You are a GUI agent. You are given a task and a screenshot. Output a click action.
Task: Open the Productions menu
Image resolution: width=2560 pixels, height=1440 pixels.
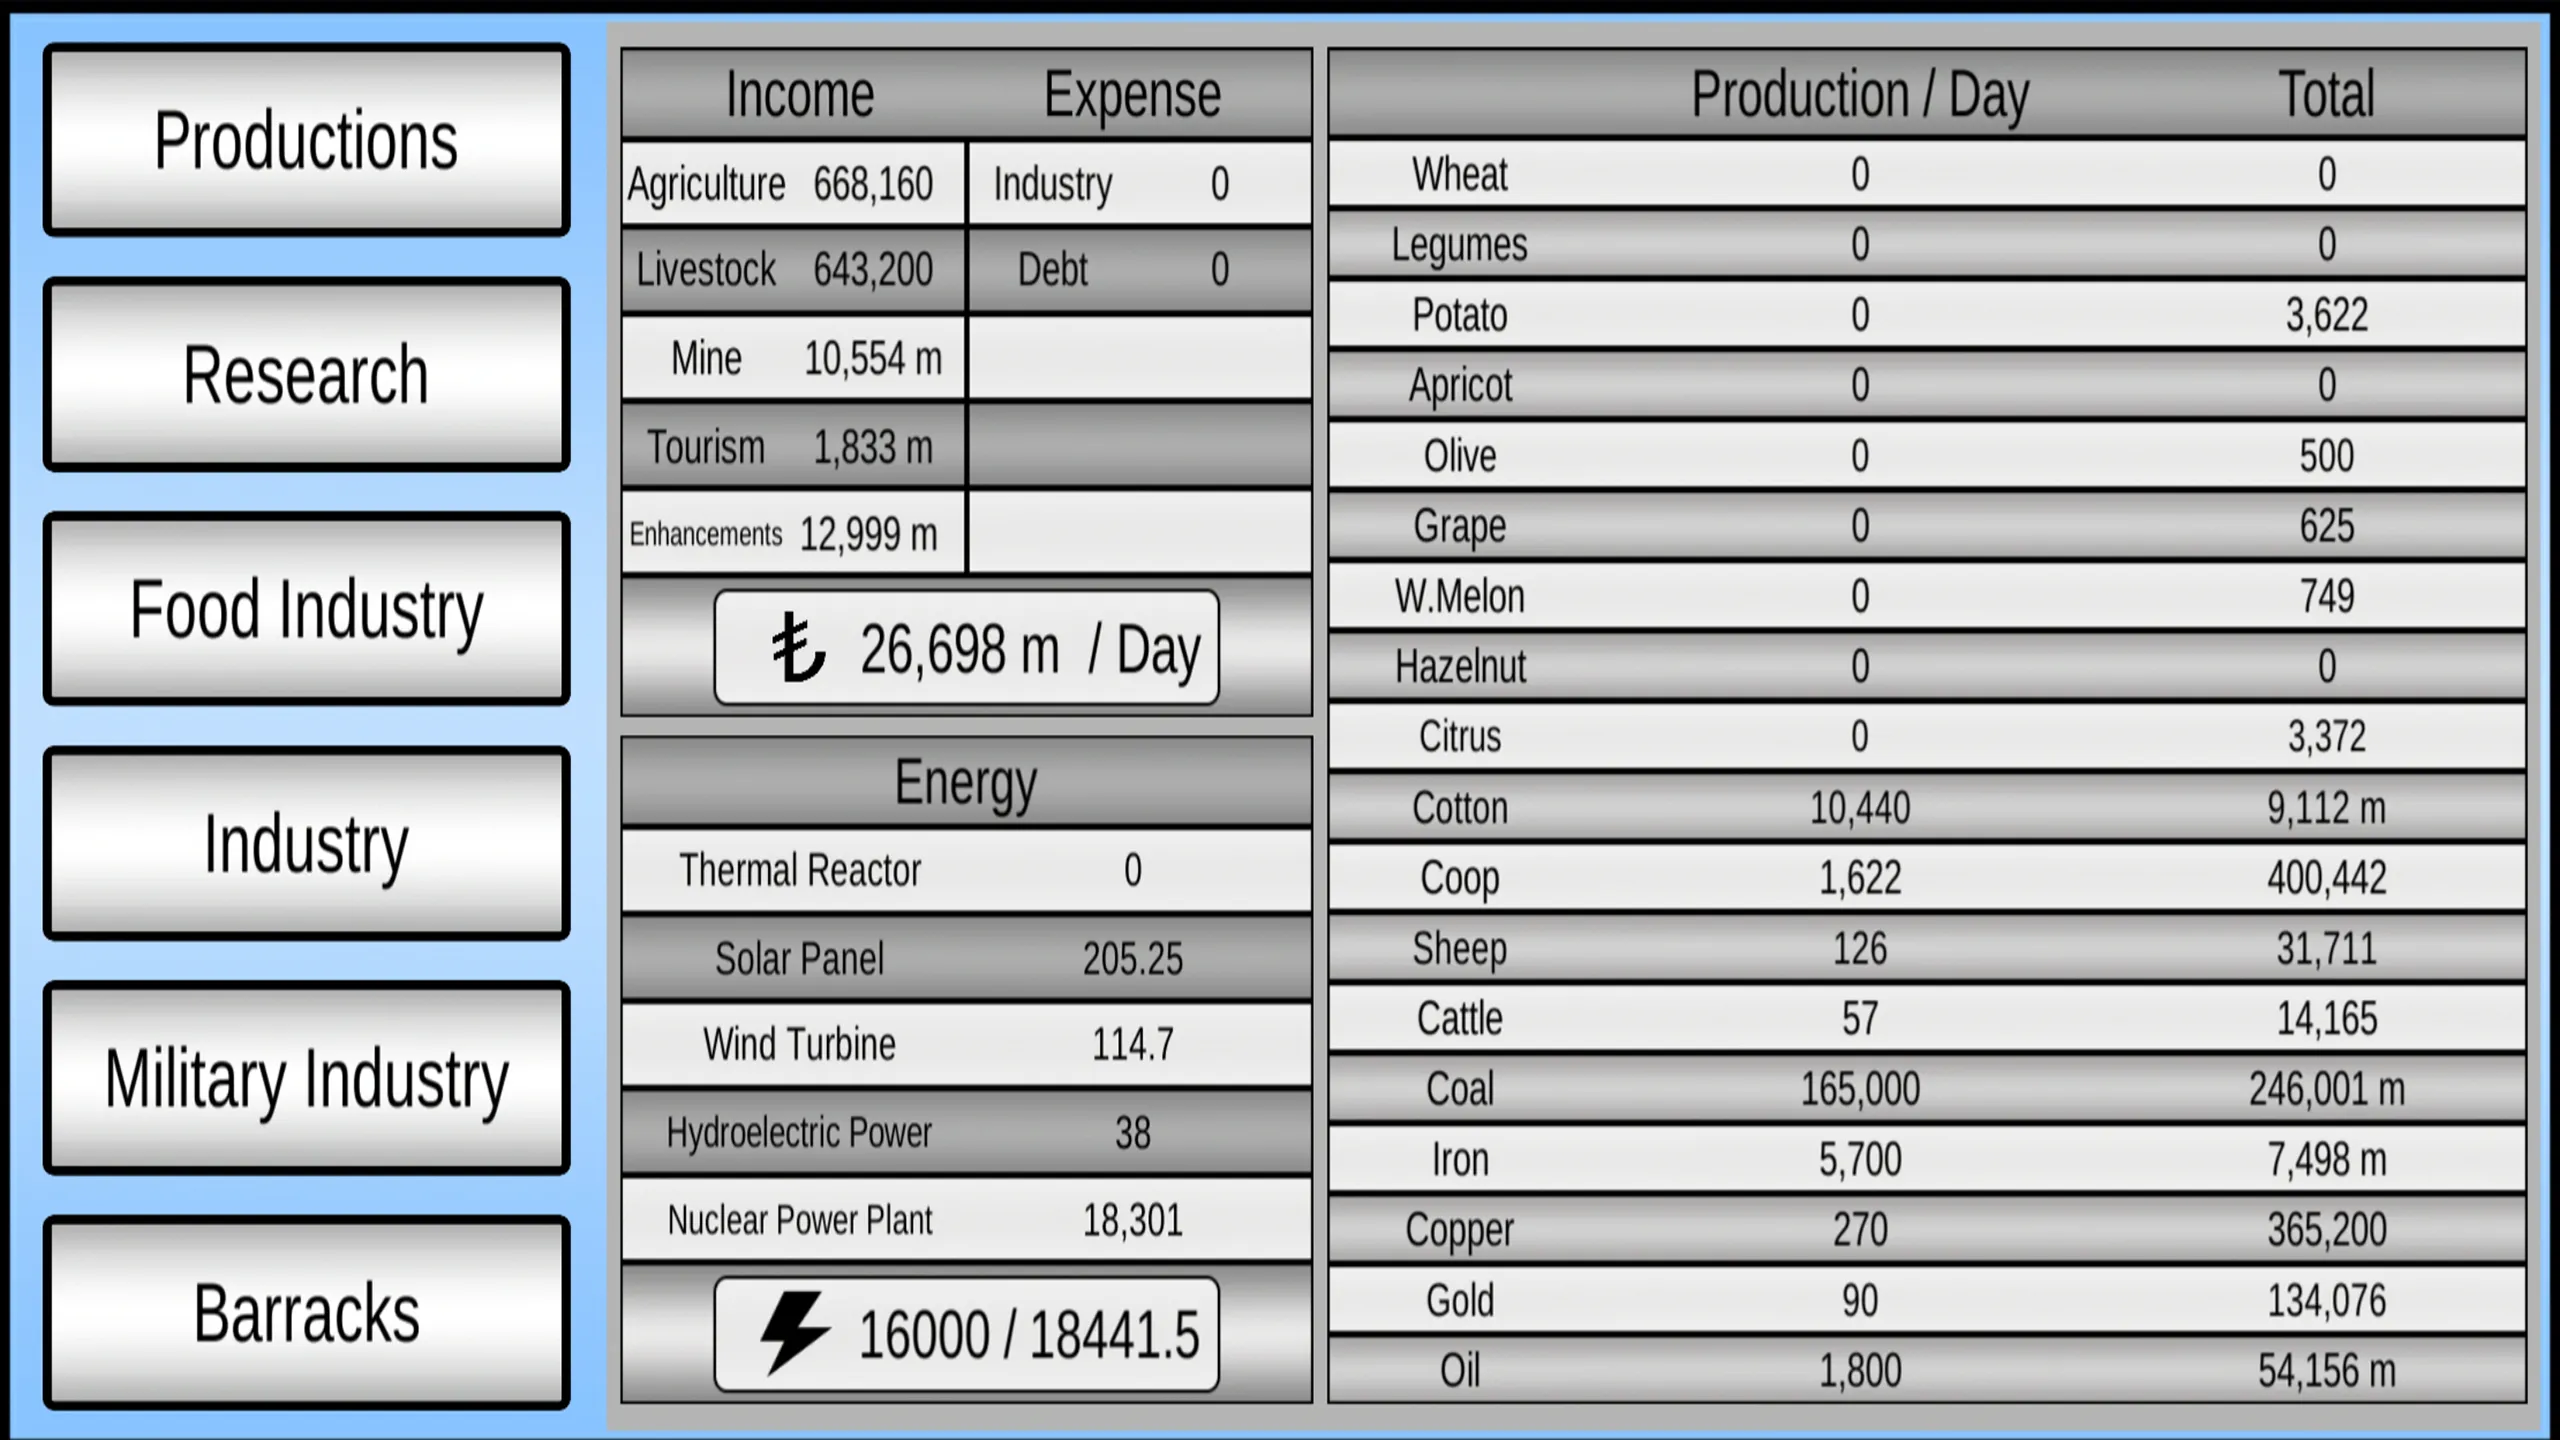[306, 140]
